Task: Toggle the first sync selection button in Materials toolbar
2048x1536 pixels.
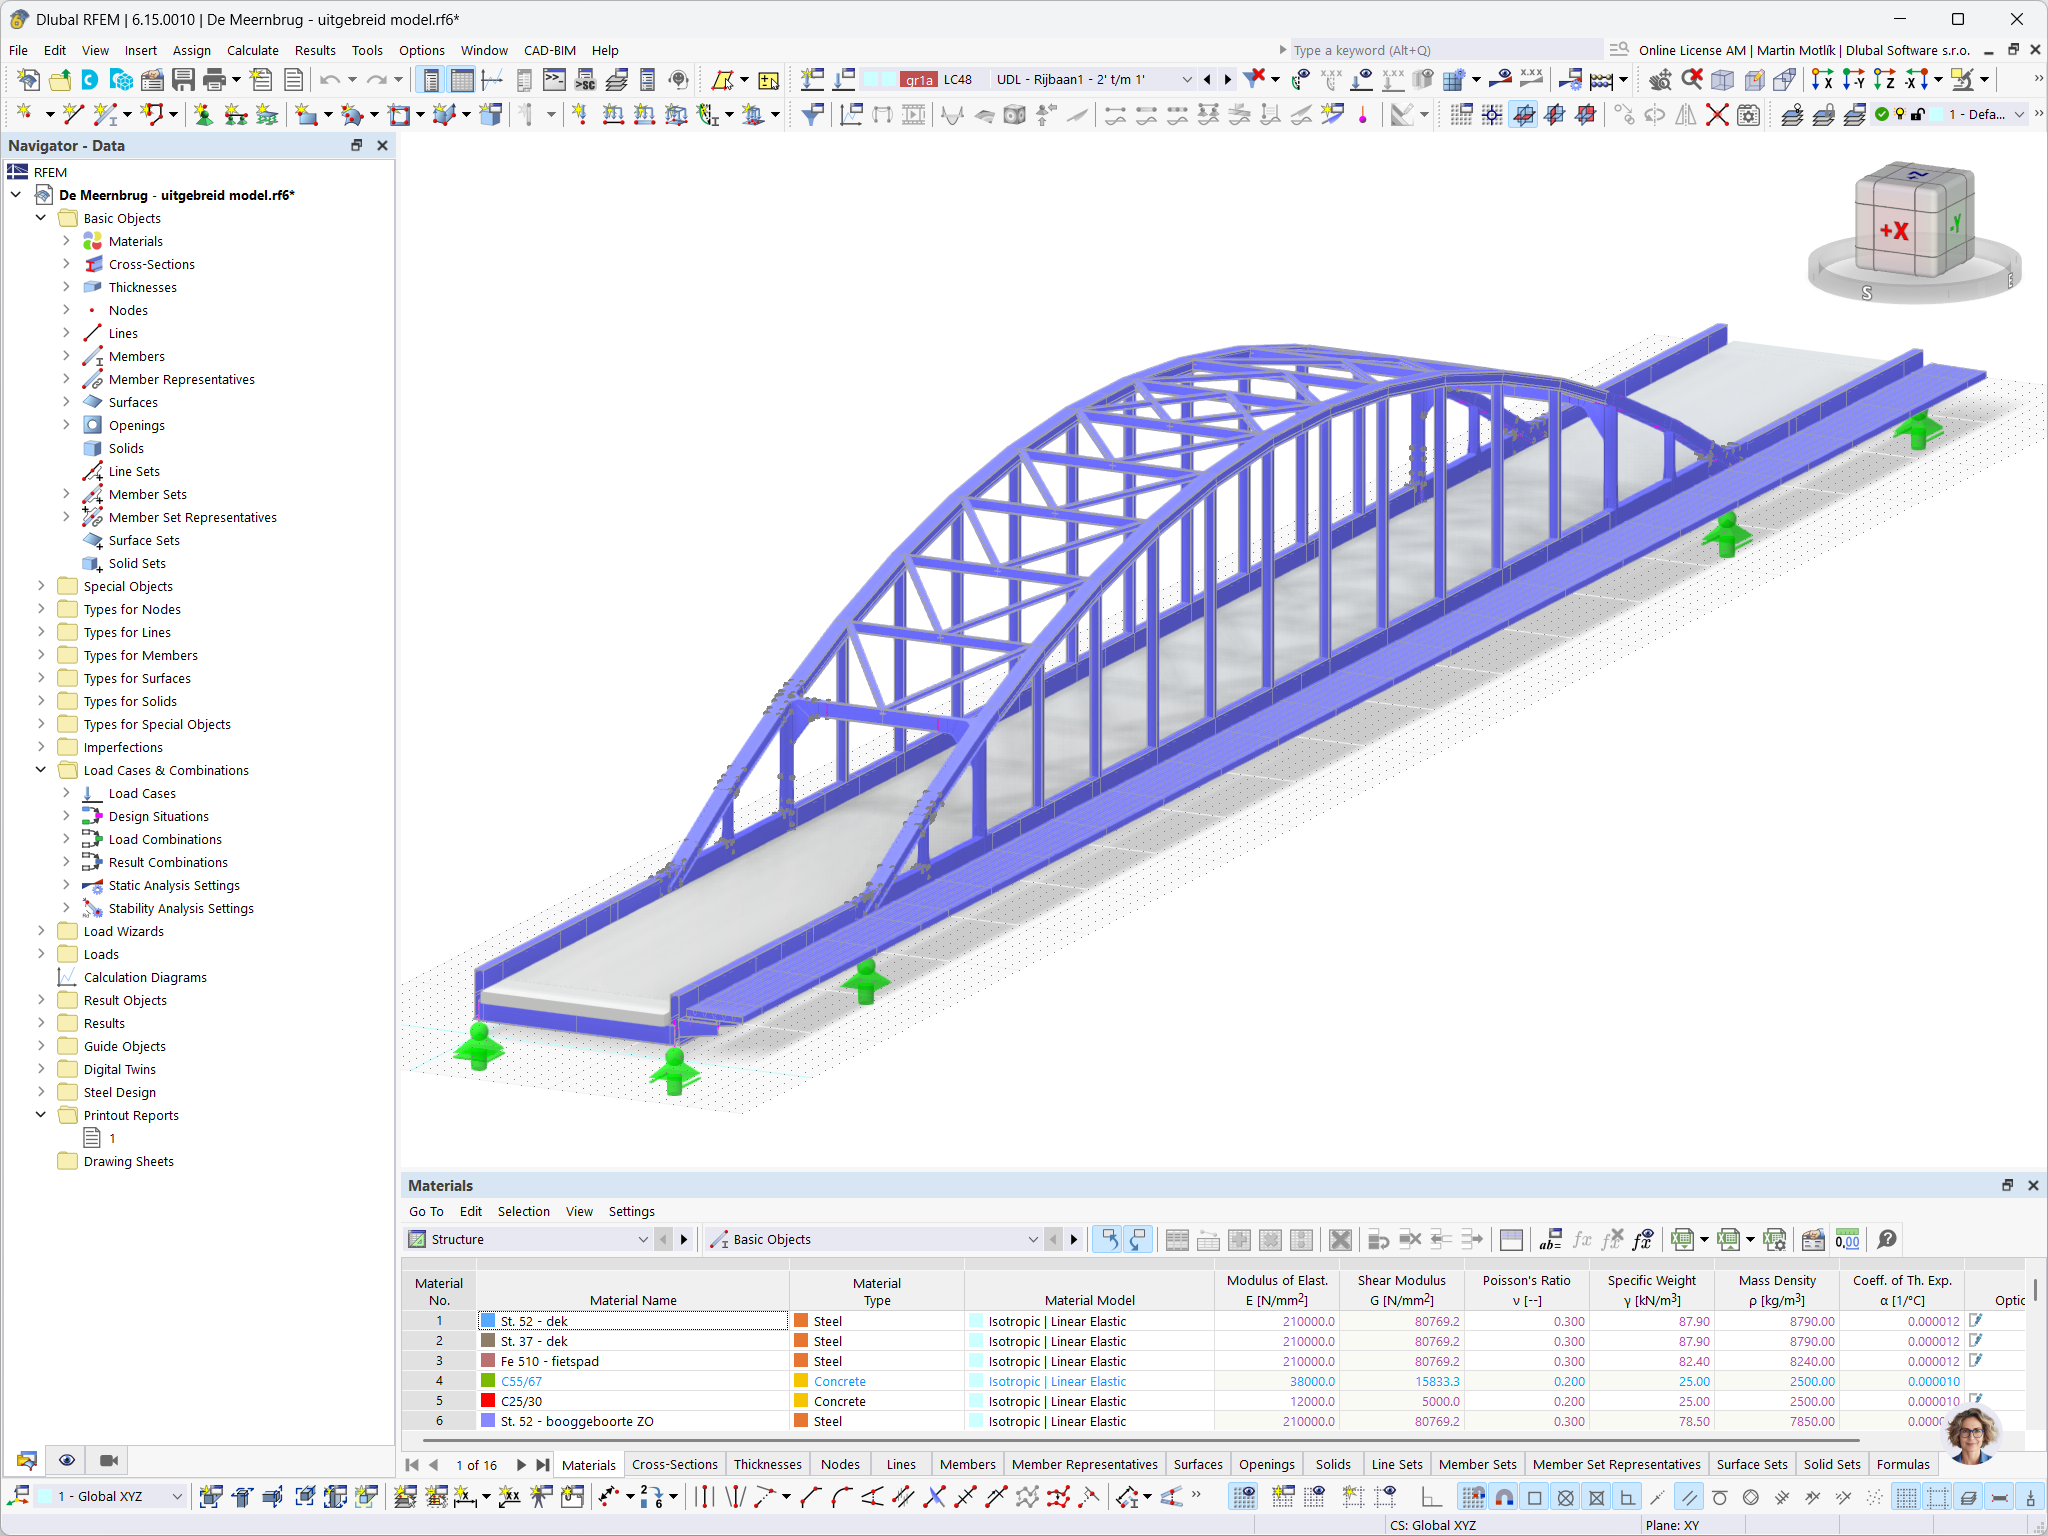Action: pos(1108,1240)
